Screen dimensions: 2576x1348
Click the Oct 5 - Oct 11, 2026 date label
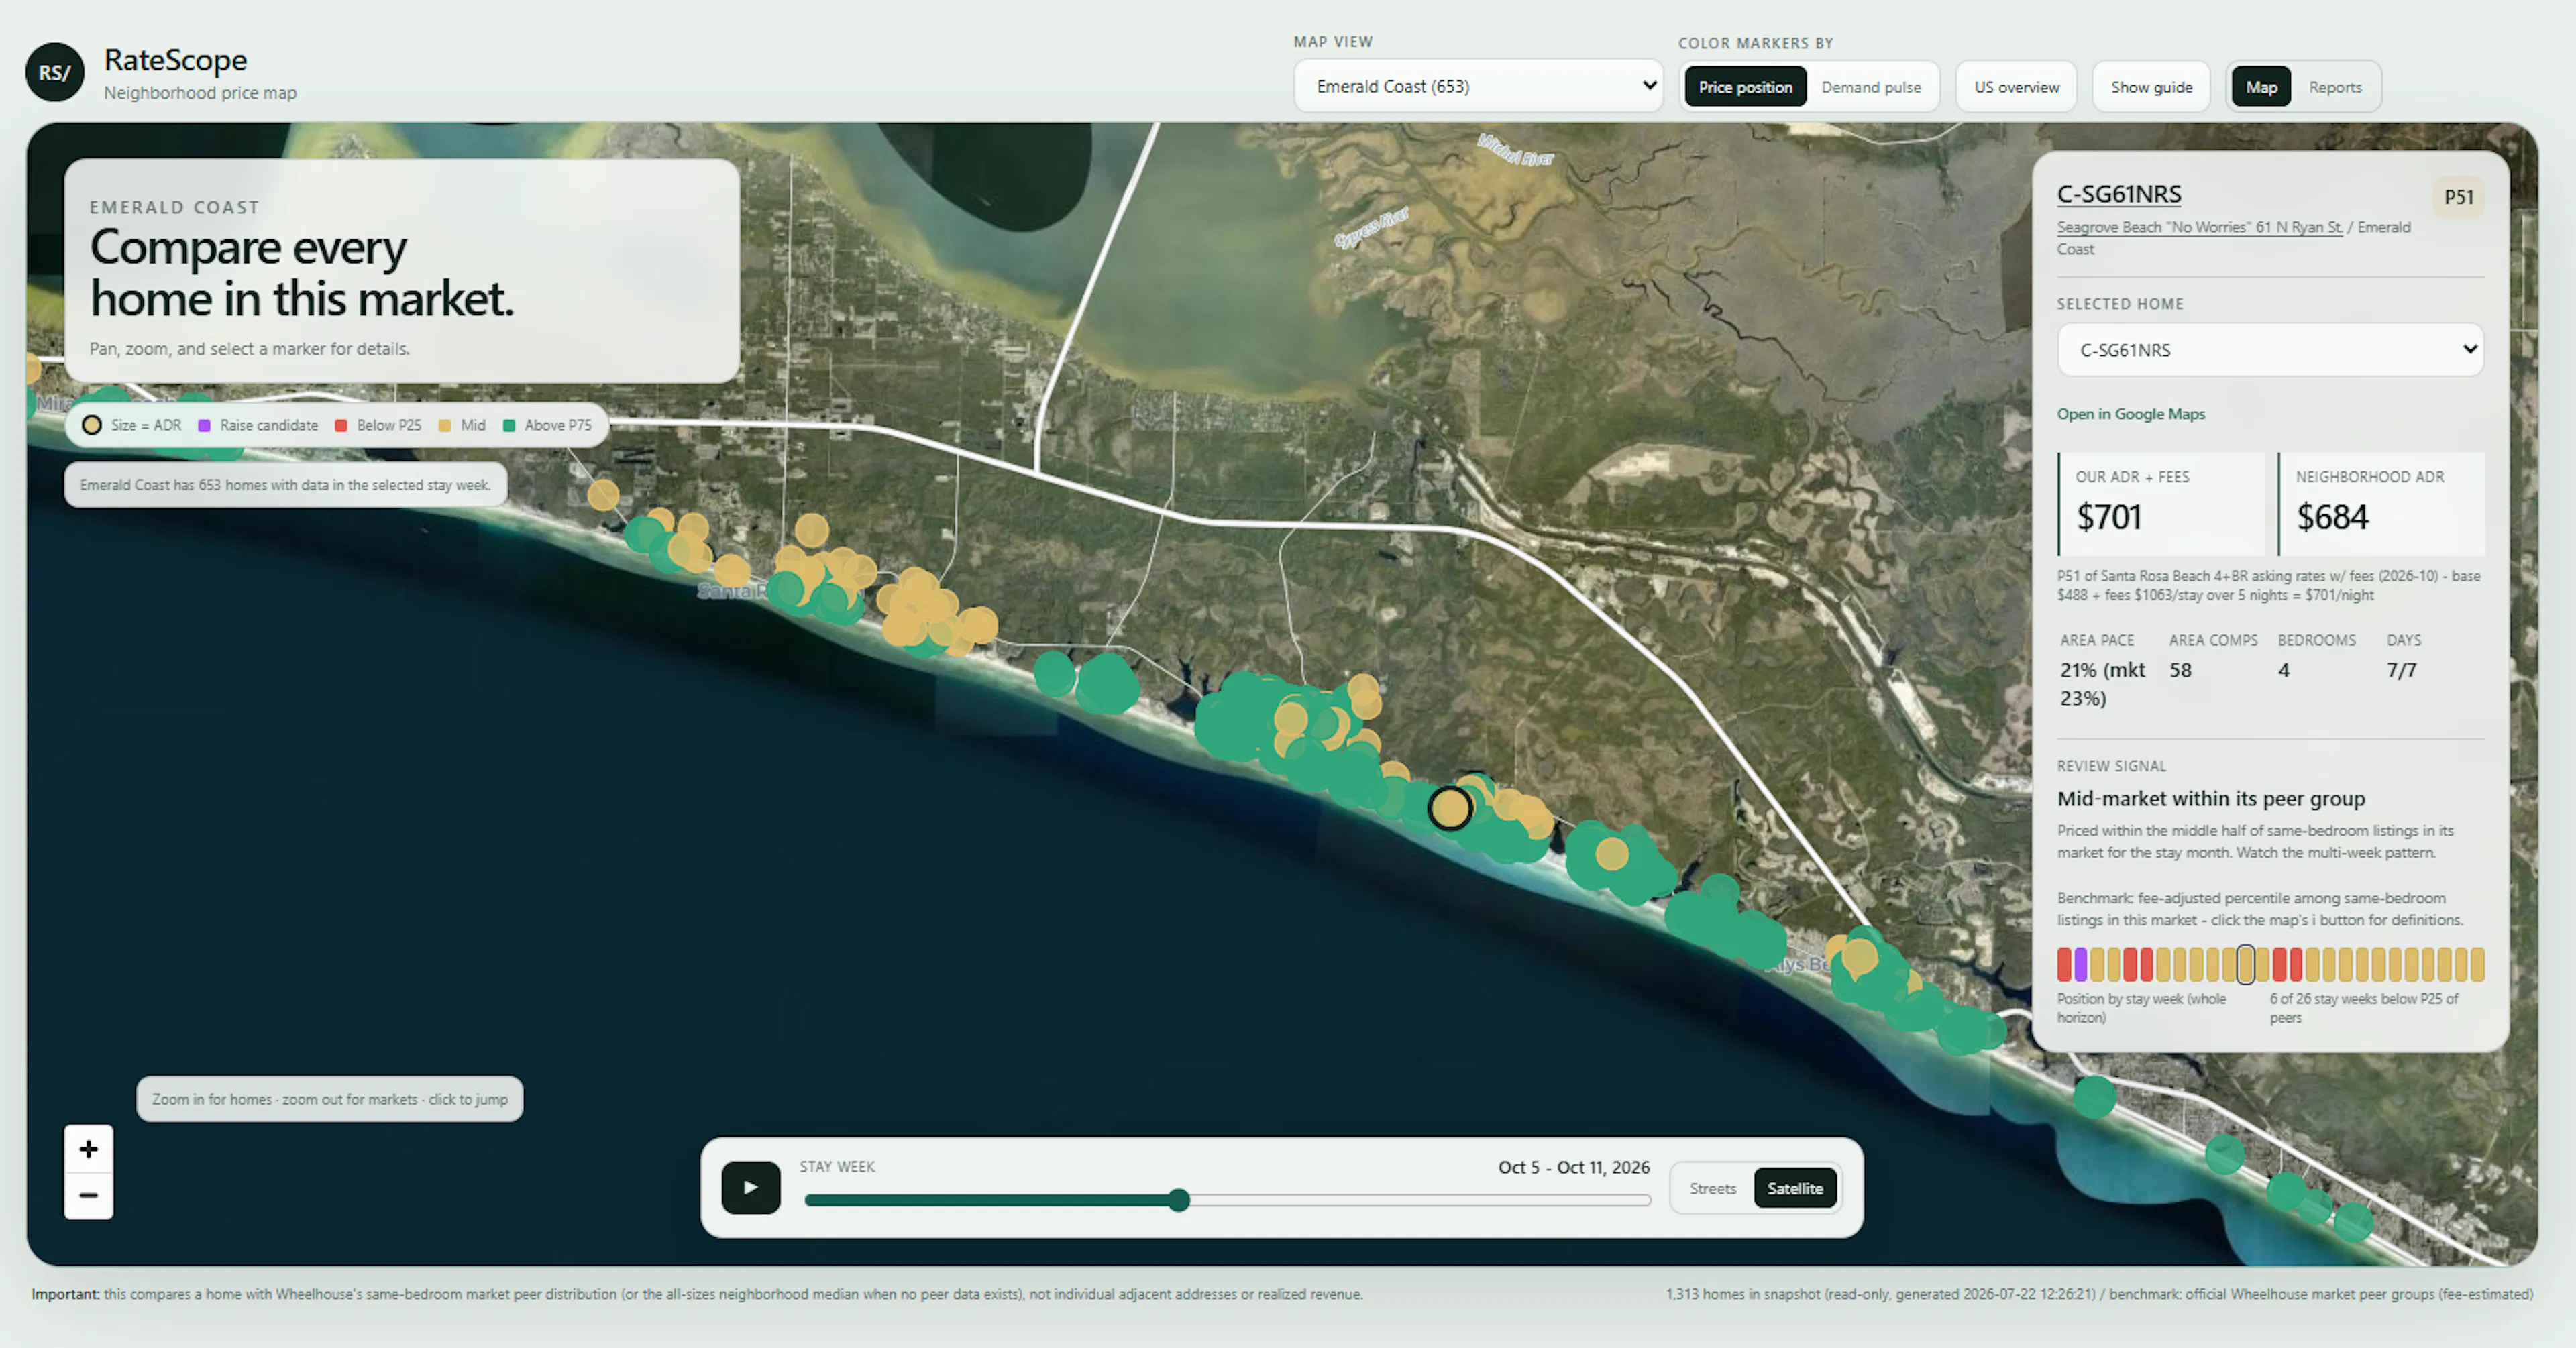[x=1573, y=1167]
